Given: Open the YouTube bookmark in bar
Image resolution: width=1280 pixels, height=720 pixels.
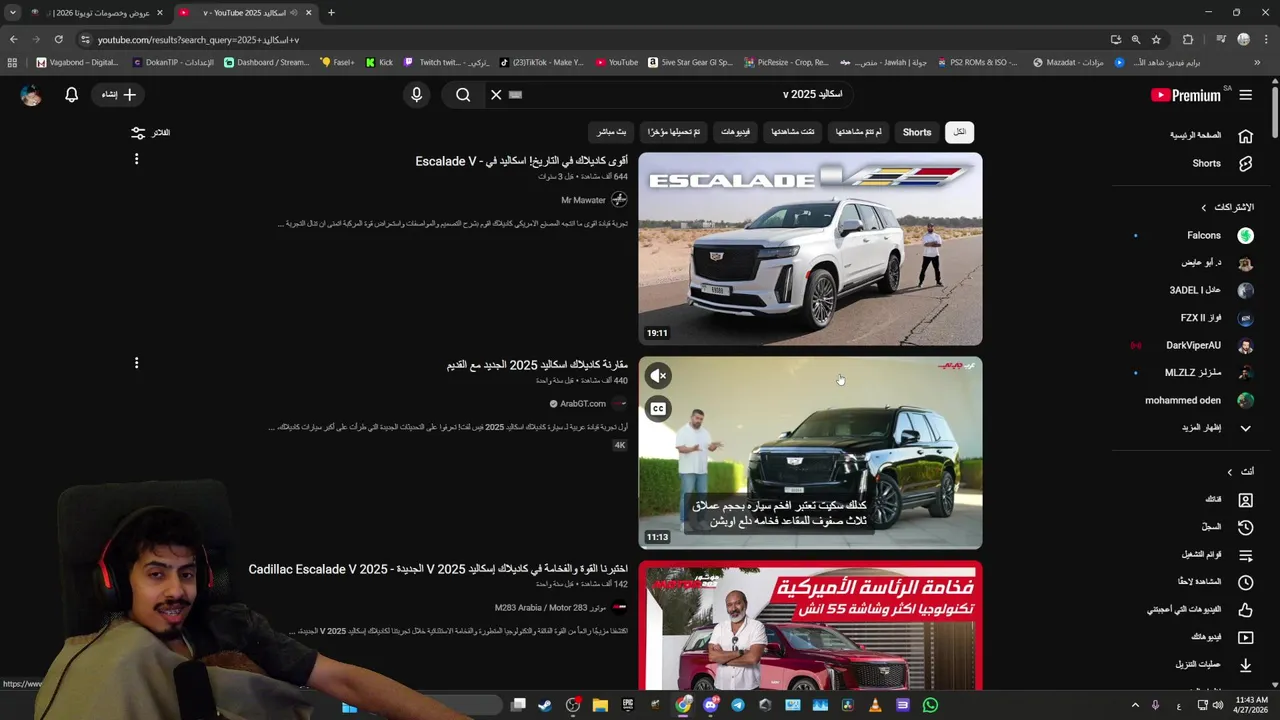Looking at the screenshot, I should click(x=616, y=62).
